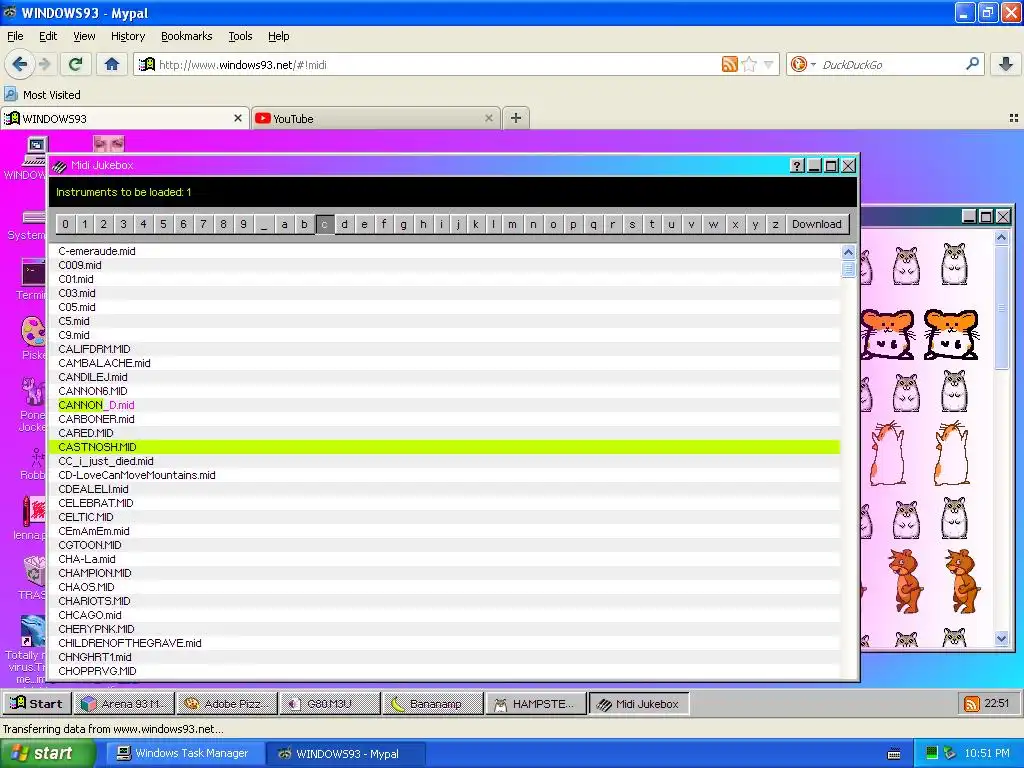Open a new browser tab

515,118
